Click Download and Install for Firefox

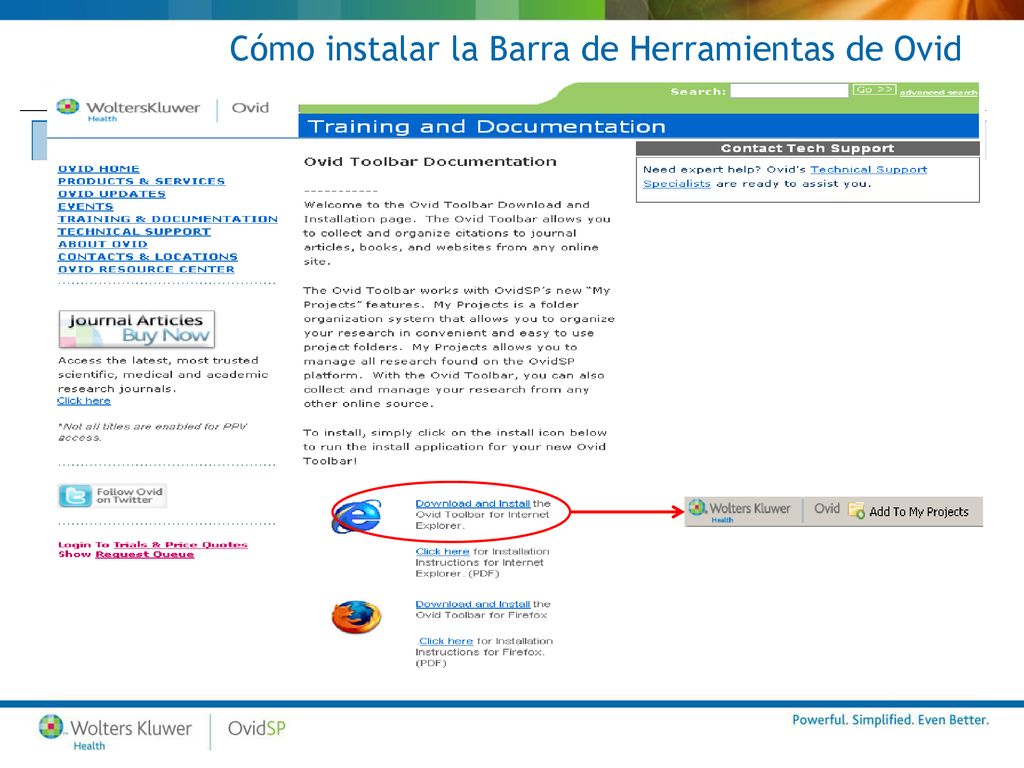point(473,604)
